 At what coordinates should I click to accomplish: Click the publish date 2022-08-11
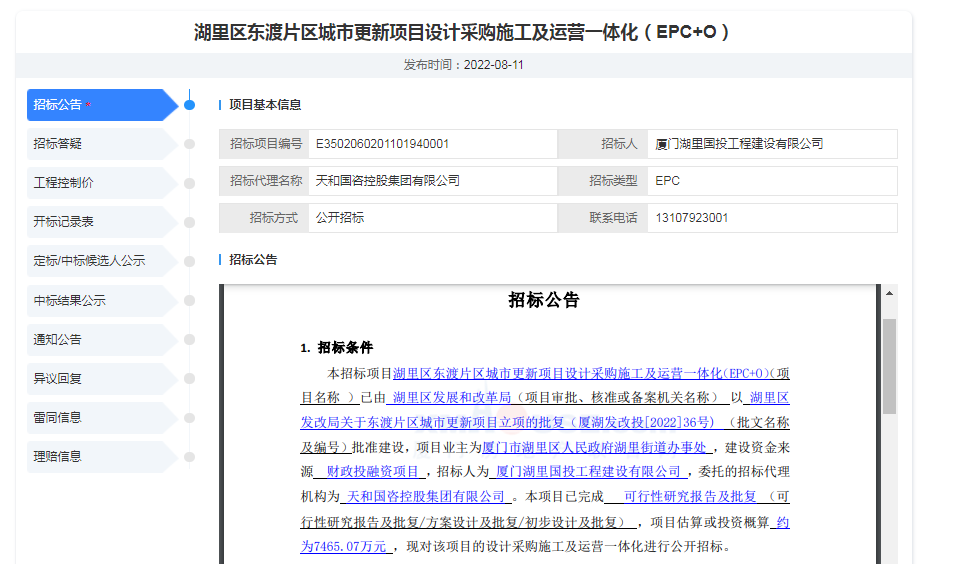pos(493,65)
